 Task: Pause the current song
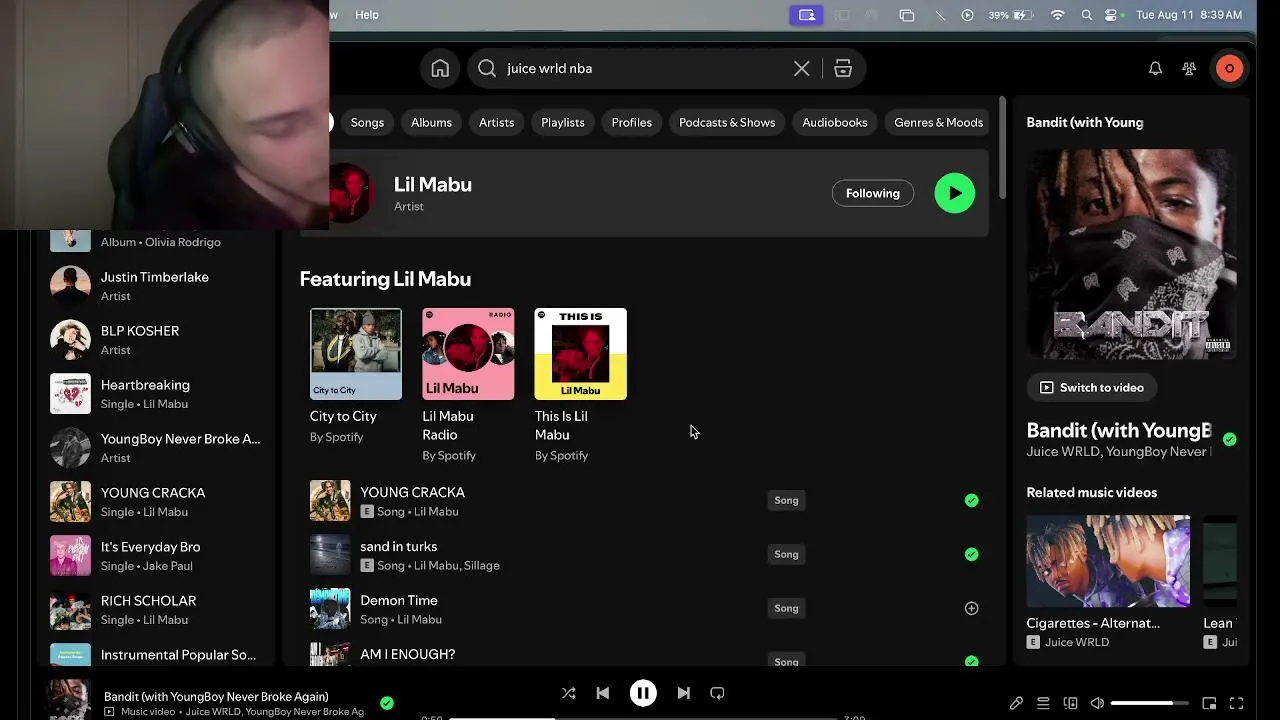[x=643, y=693]
